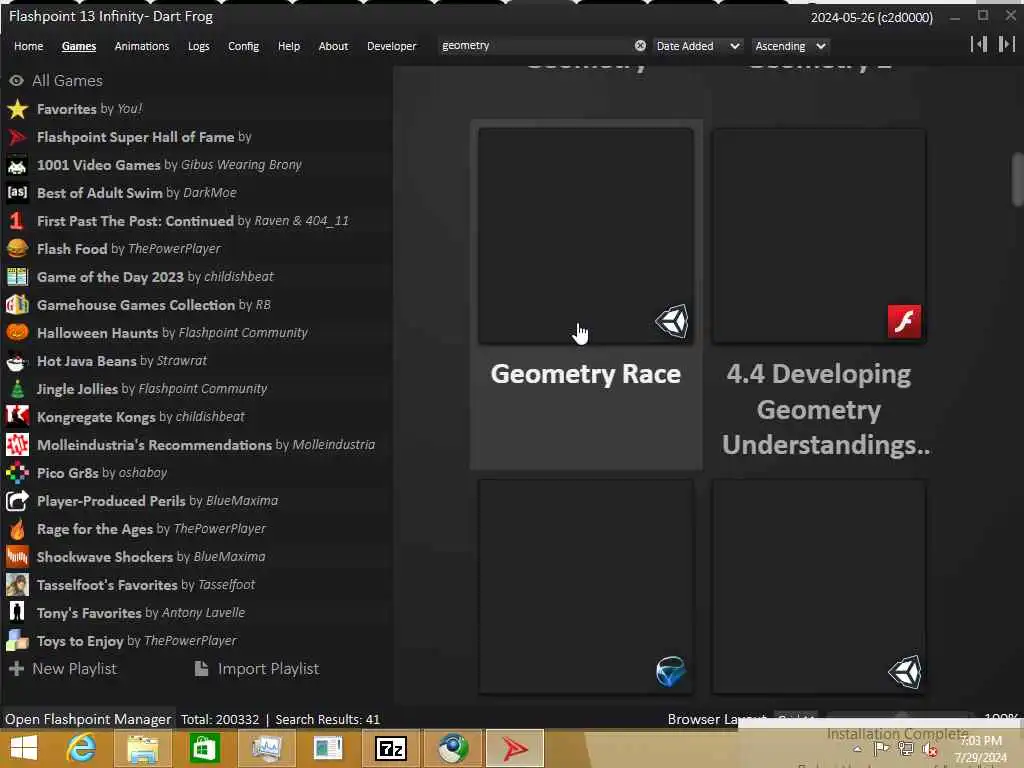Select Tony's Favorites playlist icon
Screen dimensions: 1024x768
coord(17,613)
